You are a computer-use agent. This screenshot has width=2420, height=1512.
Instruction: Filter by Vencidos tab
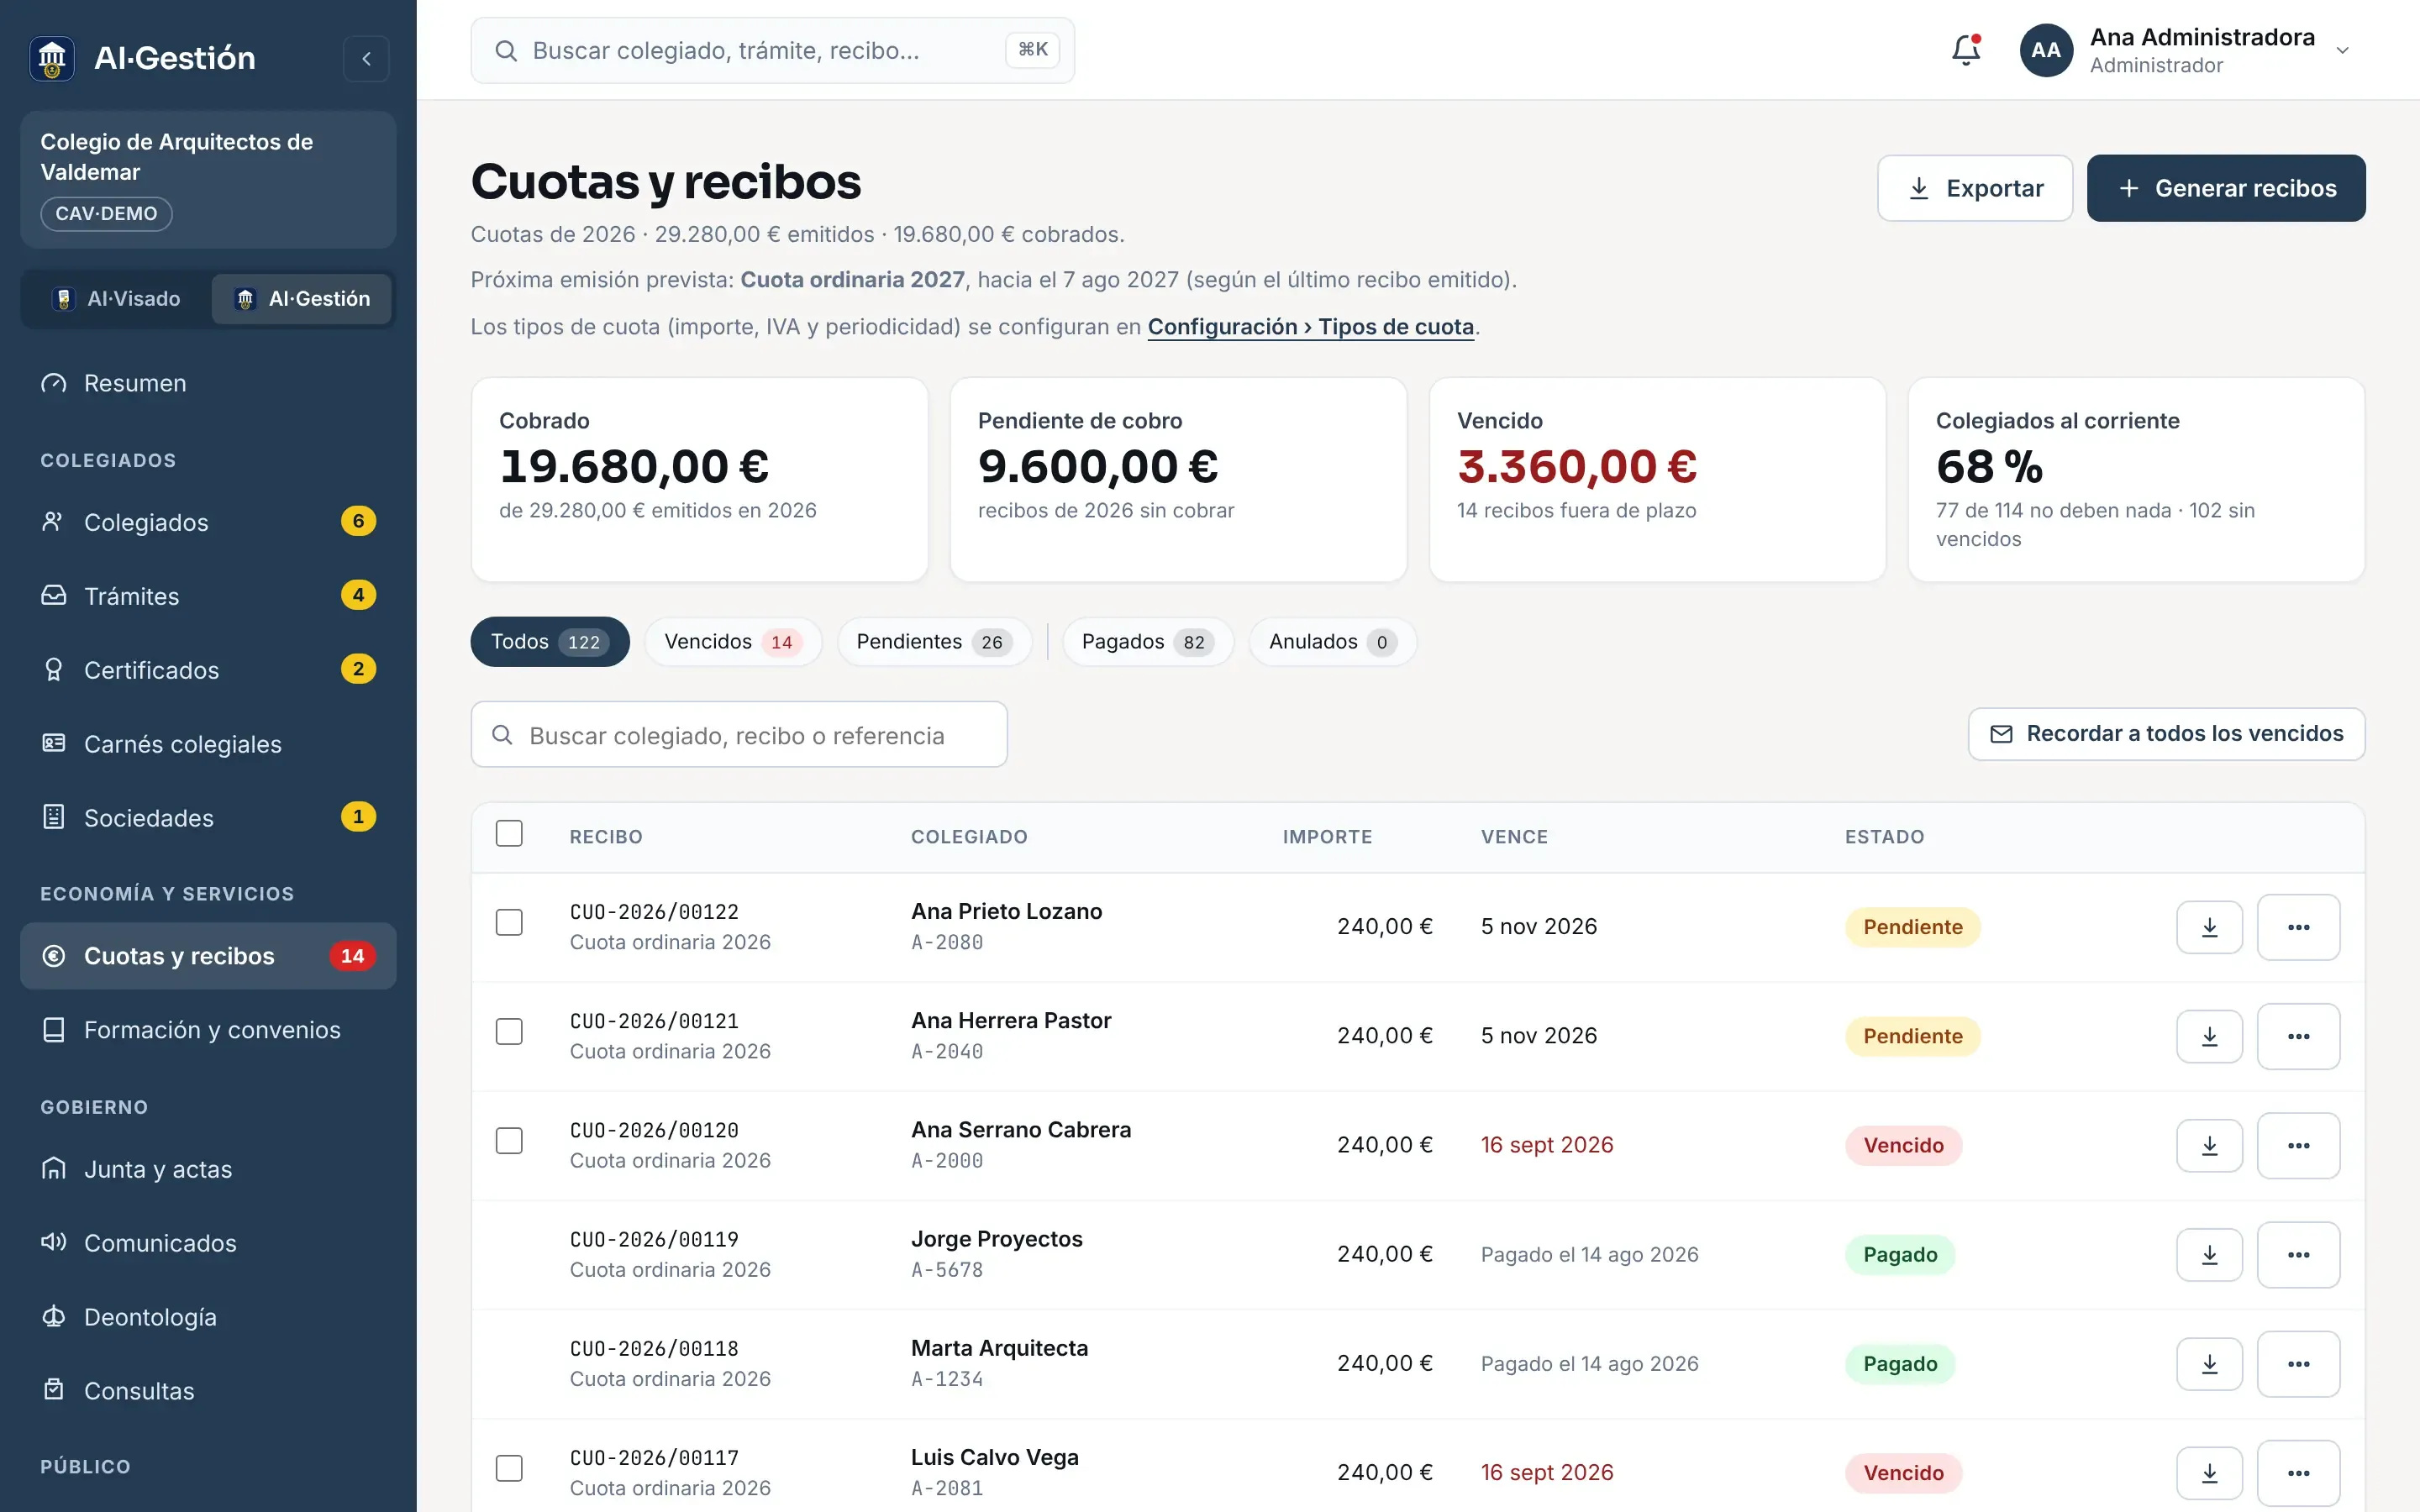(x=733, y=642)
